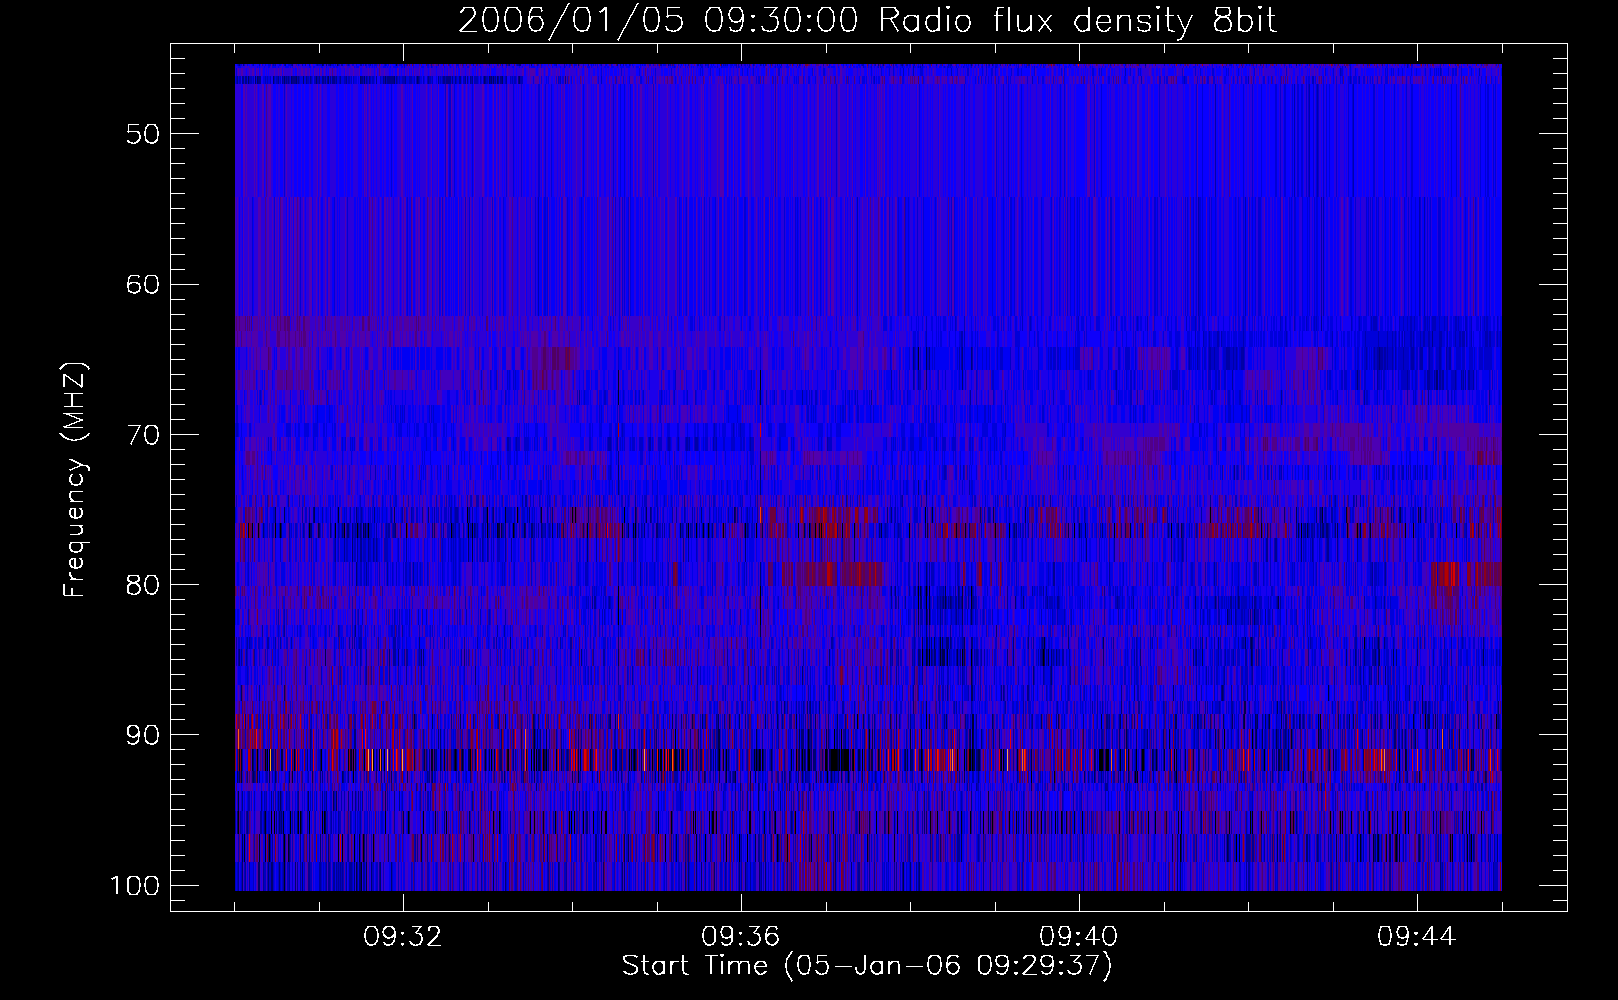1618x1000 pixels.
Task: Click the 'Frequency (MHZ)' axis label
Action: pos(75,479)
